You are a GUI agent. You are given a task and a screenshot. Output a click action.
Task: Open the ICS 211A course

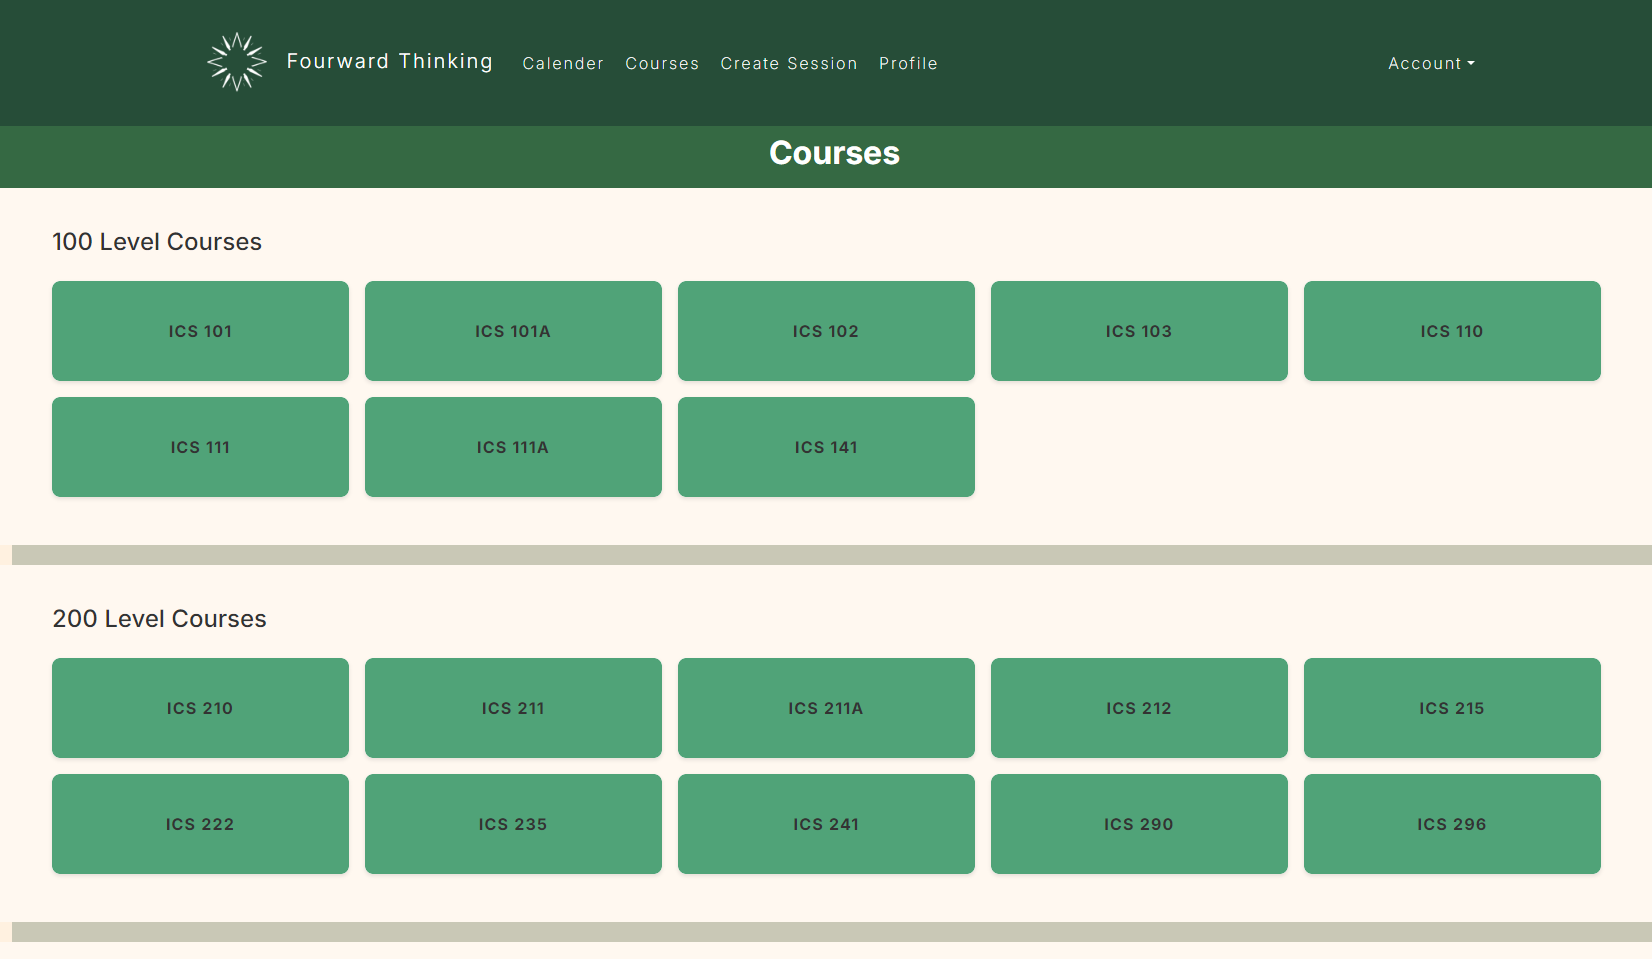tap(826, 708)
